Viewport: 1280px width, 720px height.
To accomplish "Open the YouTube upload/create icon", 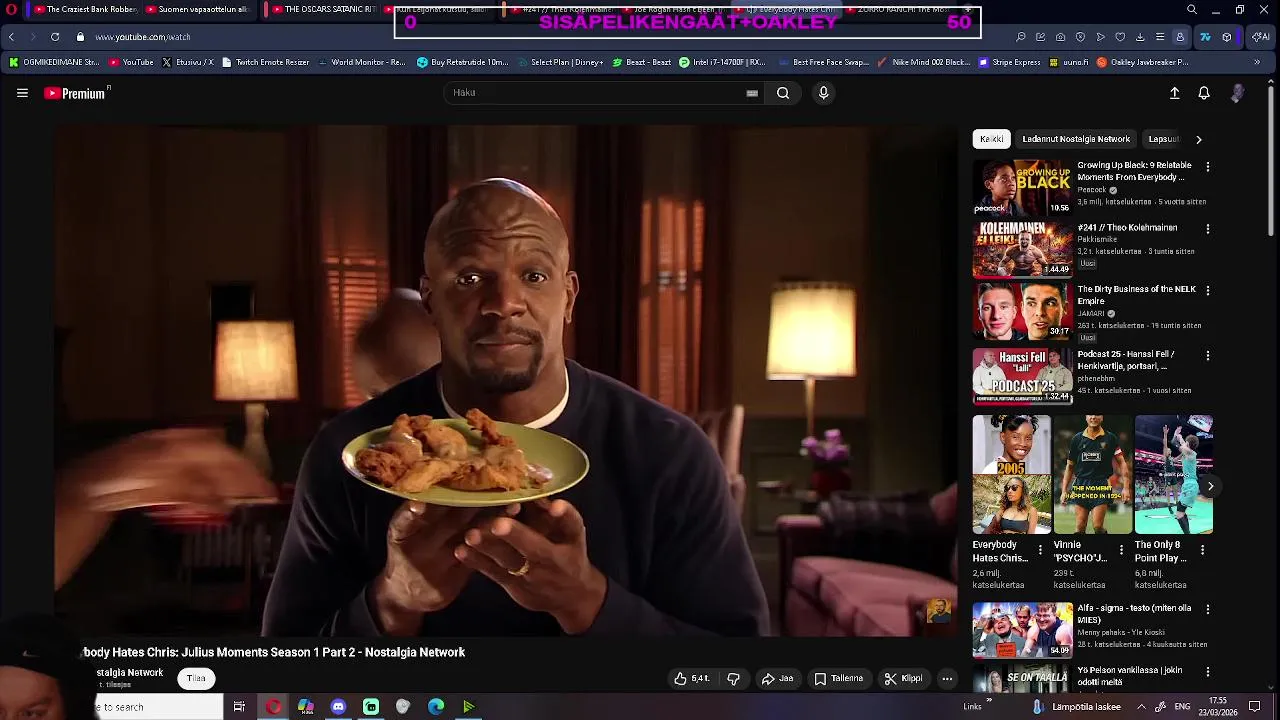I will pos(1175,93).
